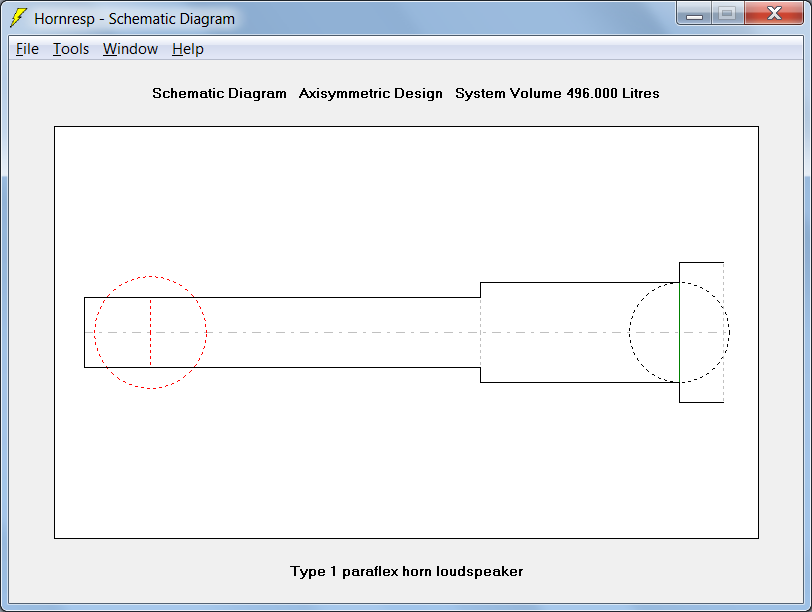Open the Tools menu
This screenshot has height=612, width=812.
pos(71,49)
